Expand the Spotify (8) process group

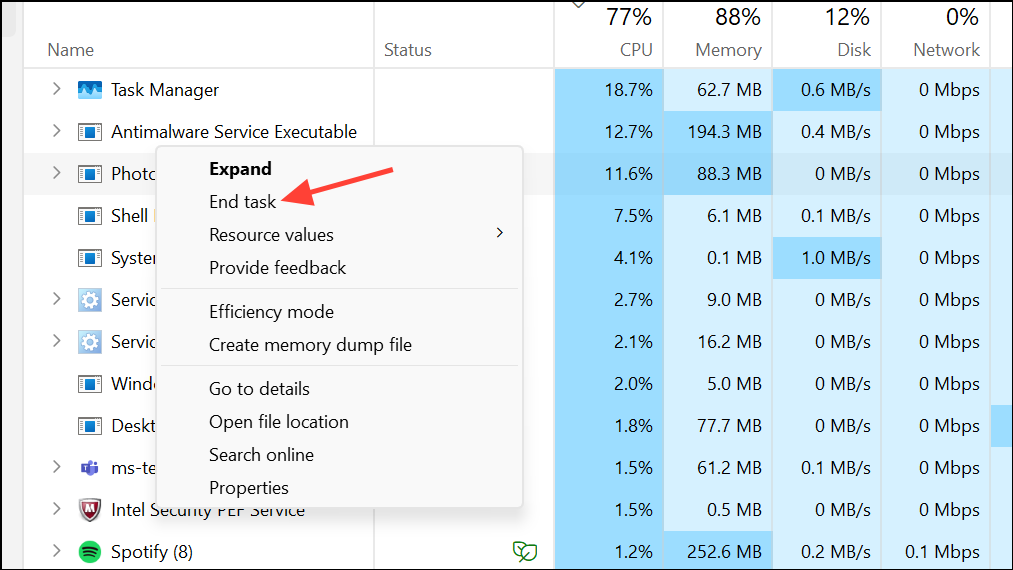coord(57,551)
